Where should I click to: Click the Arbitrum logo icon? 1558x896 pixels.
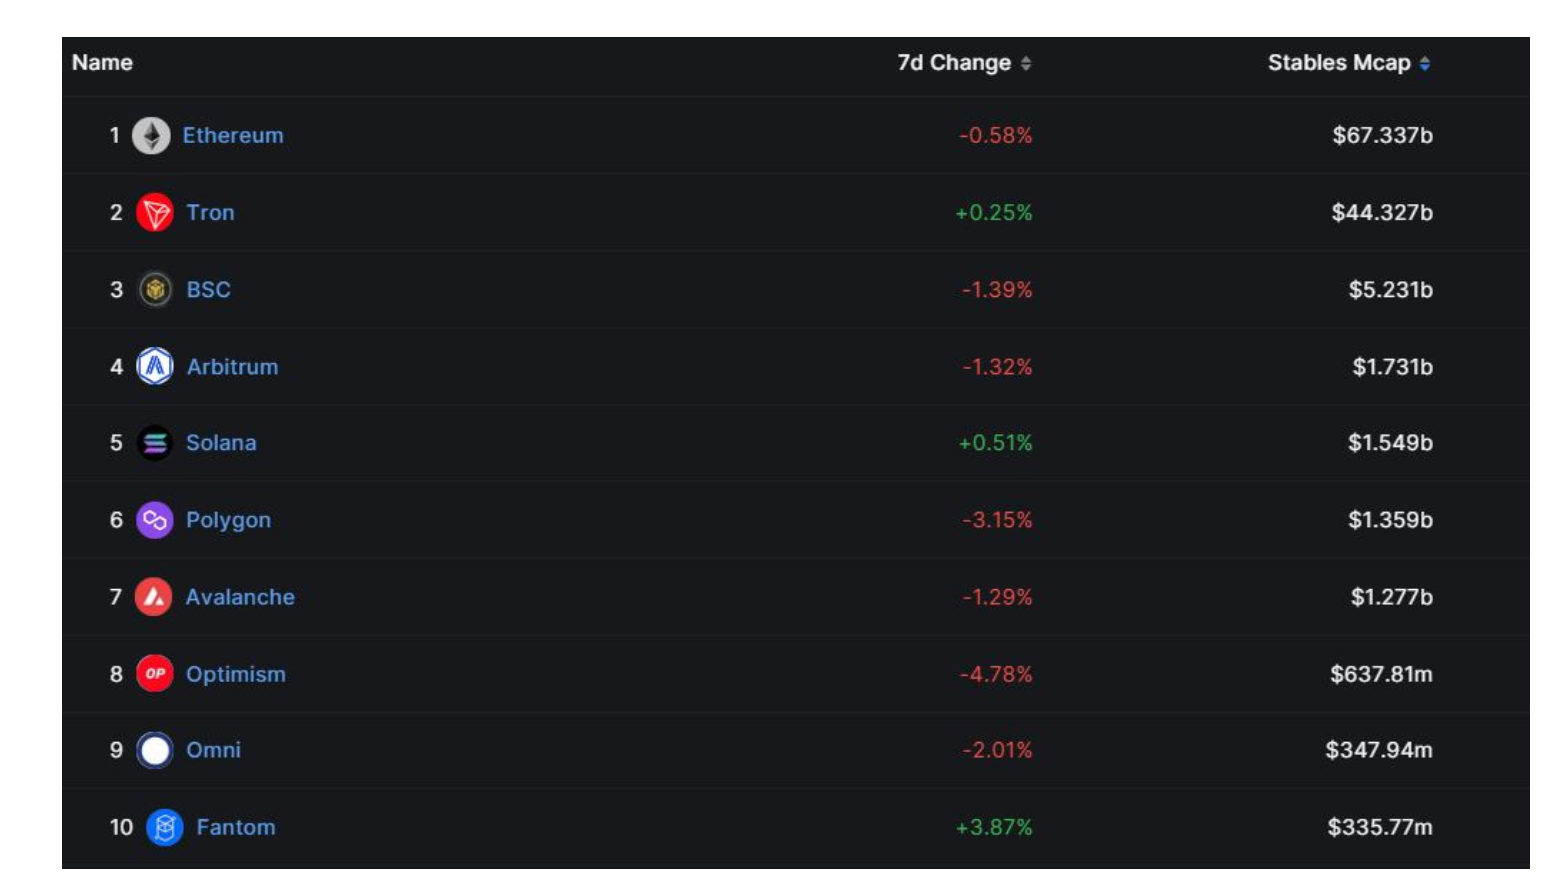(x=155, y=367)
